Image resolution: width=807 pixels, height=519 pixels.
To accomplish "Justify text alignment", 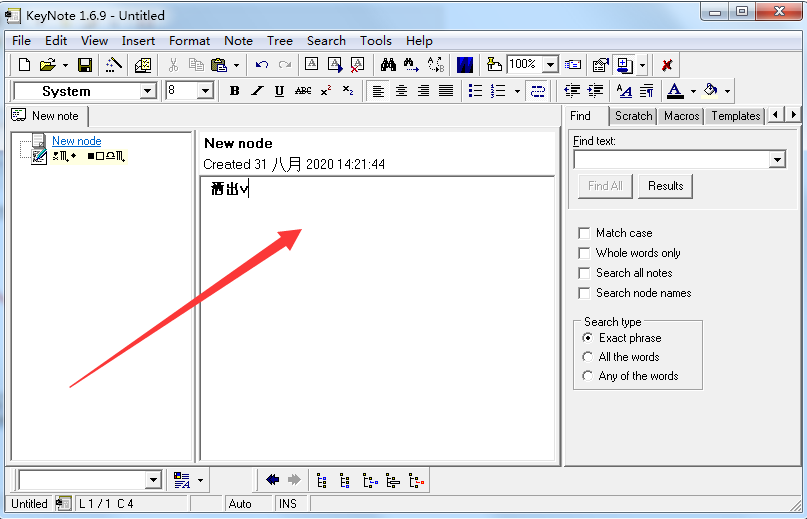I will pyautogui.click(x=446, y=91).
